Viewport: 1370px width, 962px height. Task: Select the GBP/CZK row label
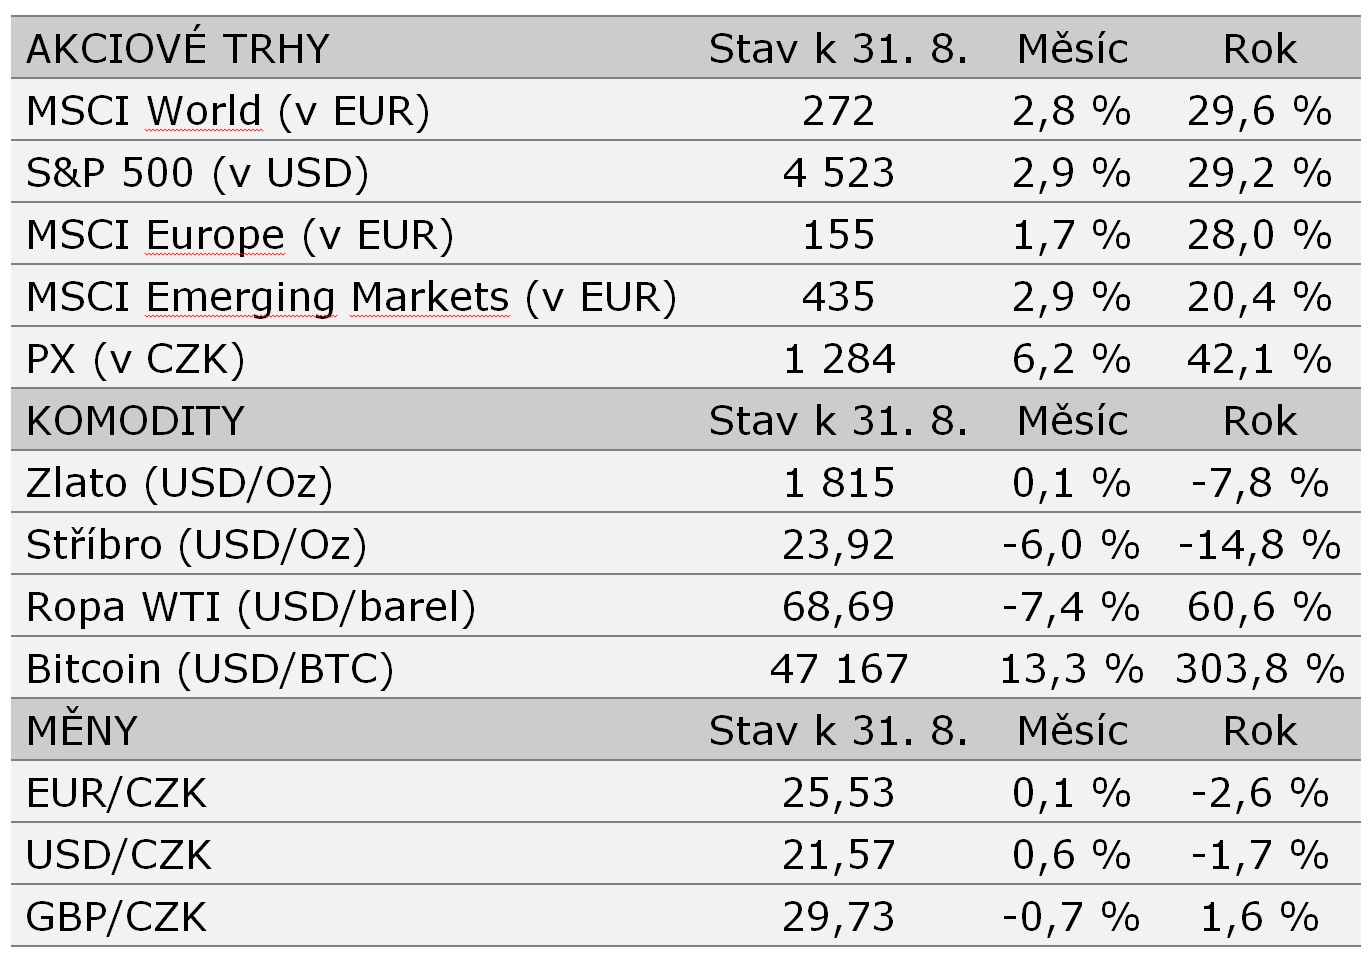click(117, 917)
